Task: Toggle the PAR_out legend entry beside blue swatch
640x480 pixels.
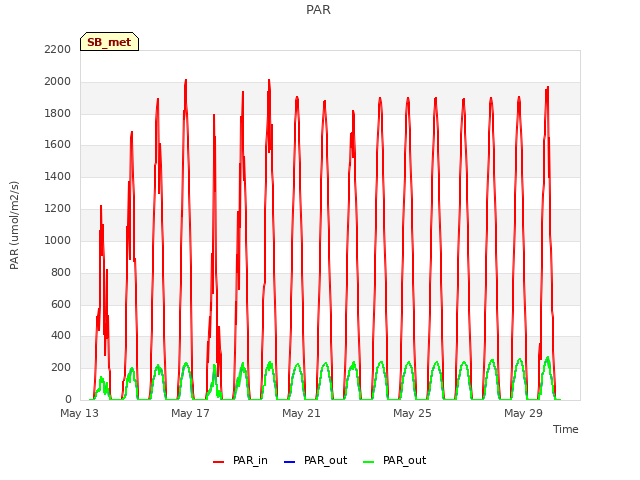Action: pyautogui.click(x=315, y=460)
